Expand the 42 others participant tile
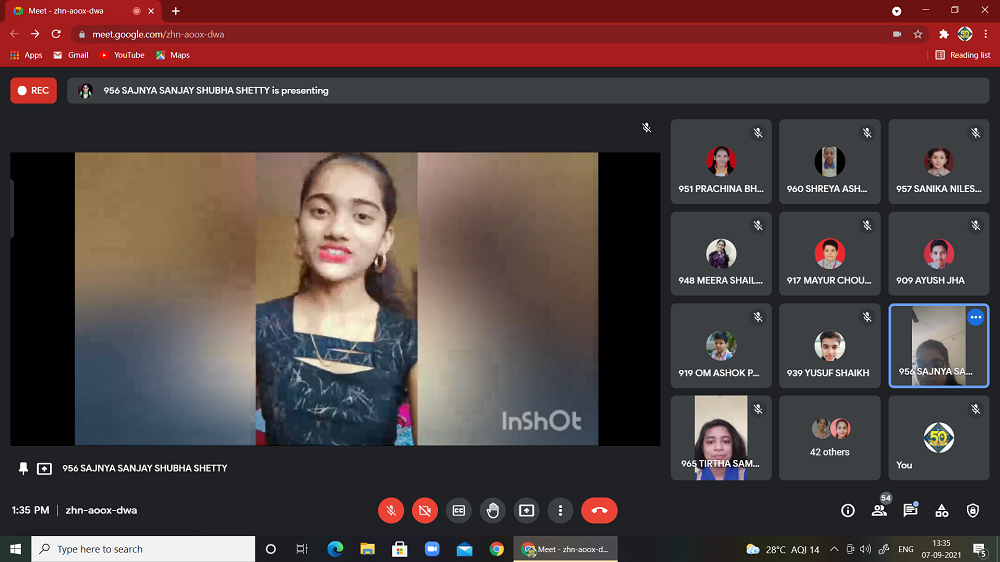The image size is (1000, 562). point(830,437)
